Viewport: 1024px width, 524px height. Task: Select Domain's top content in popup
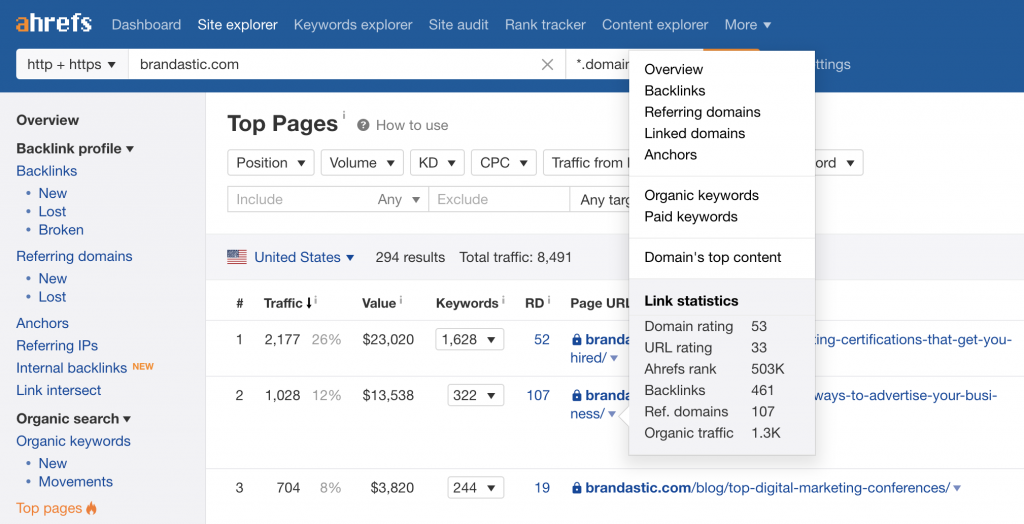click(x=712, y=257)
